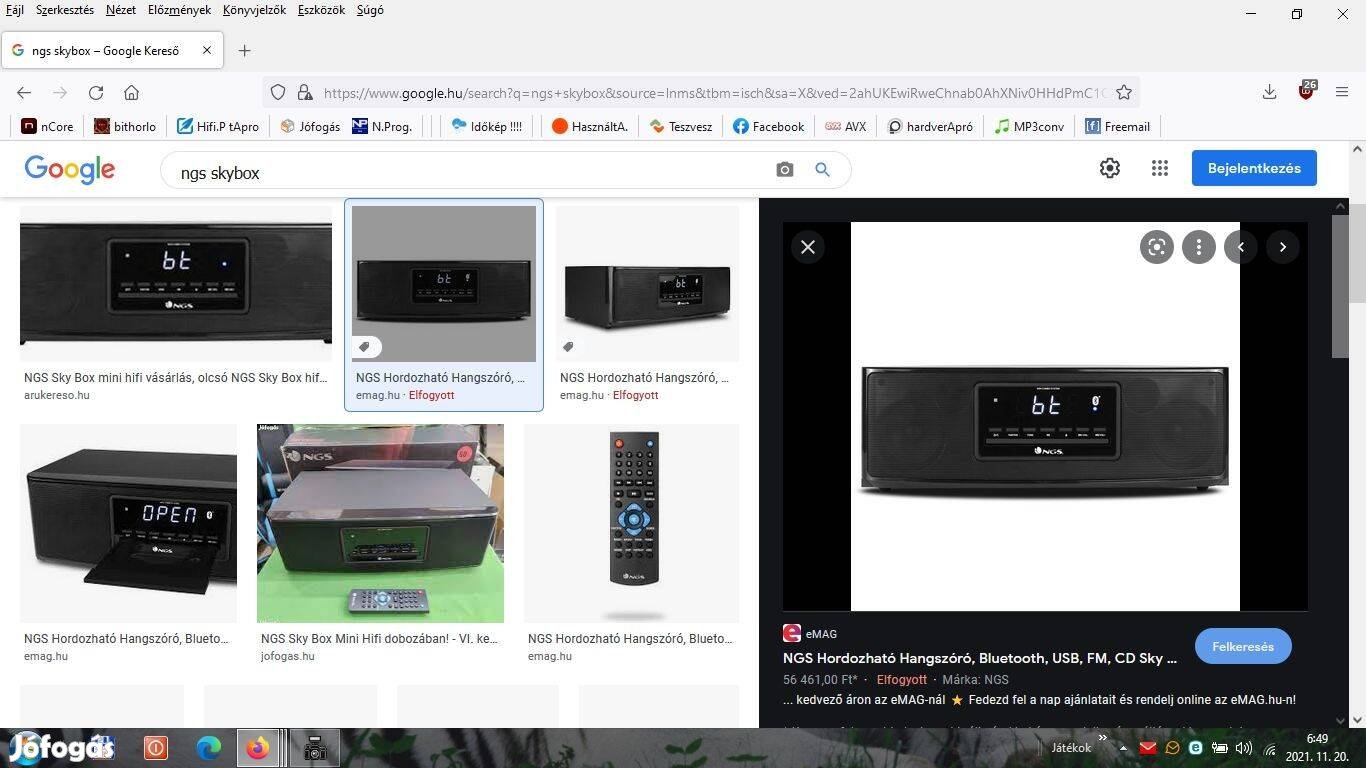Viewport: 1366px width, 768px height.
Task: Open a new tab with the plus icon
Action: coord(245,50)
